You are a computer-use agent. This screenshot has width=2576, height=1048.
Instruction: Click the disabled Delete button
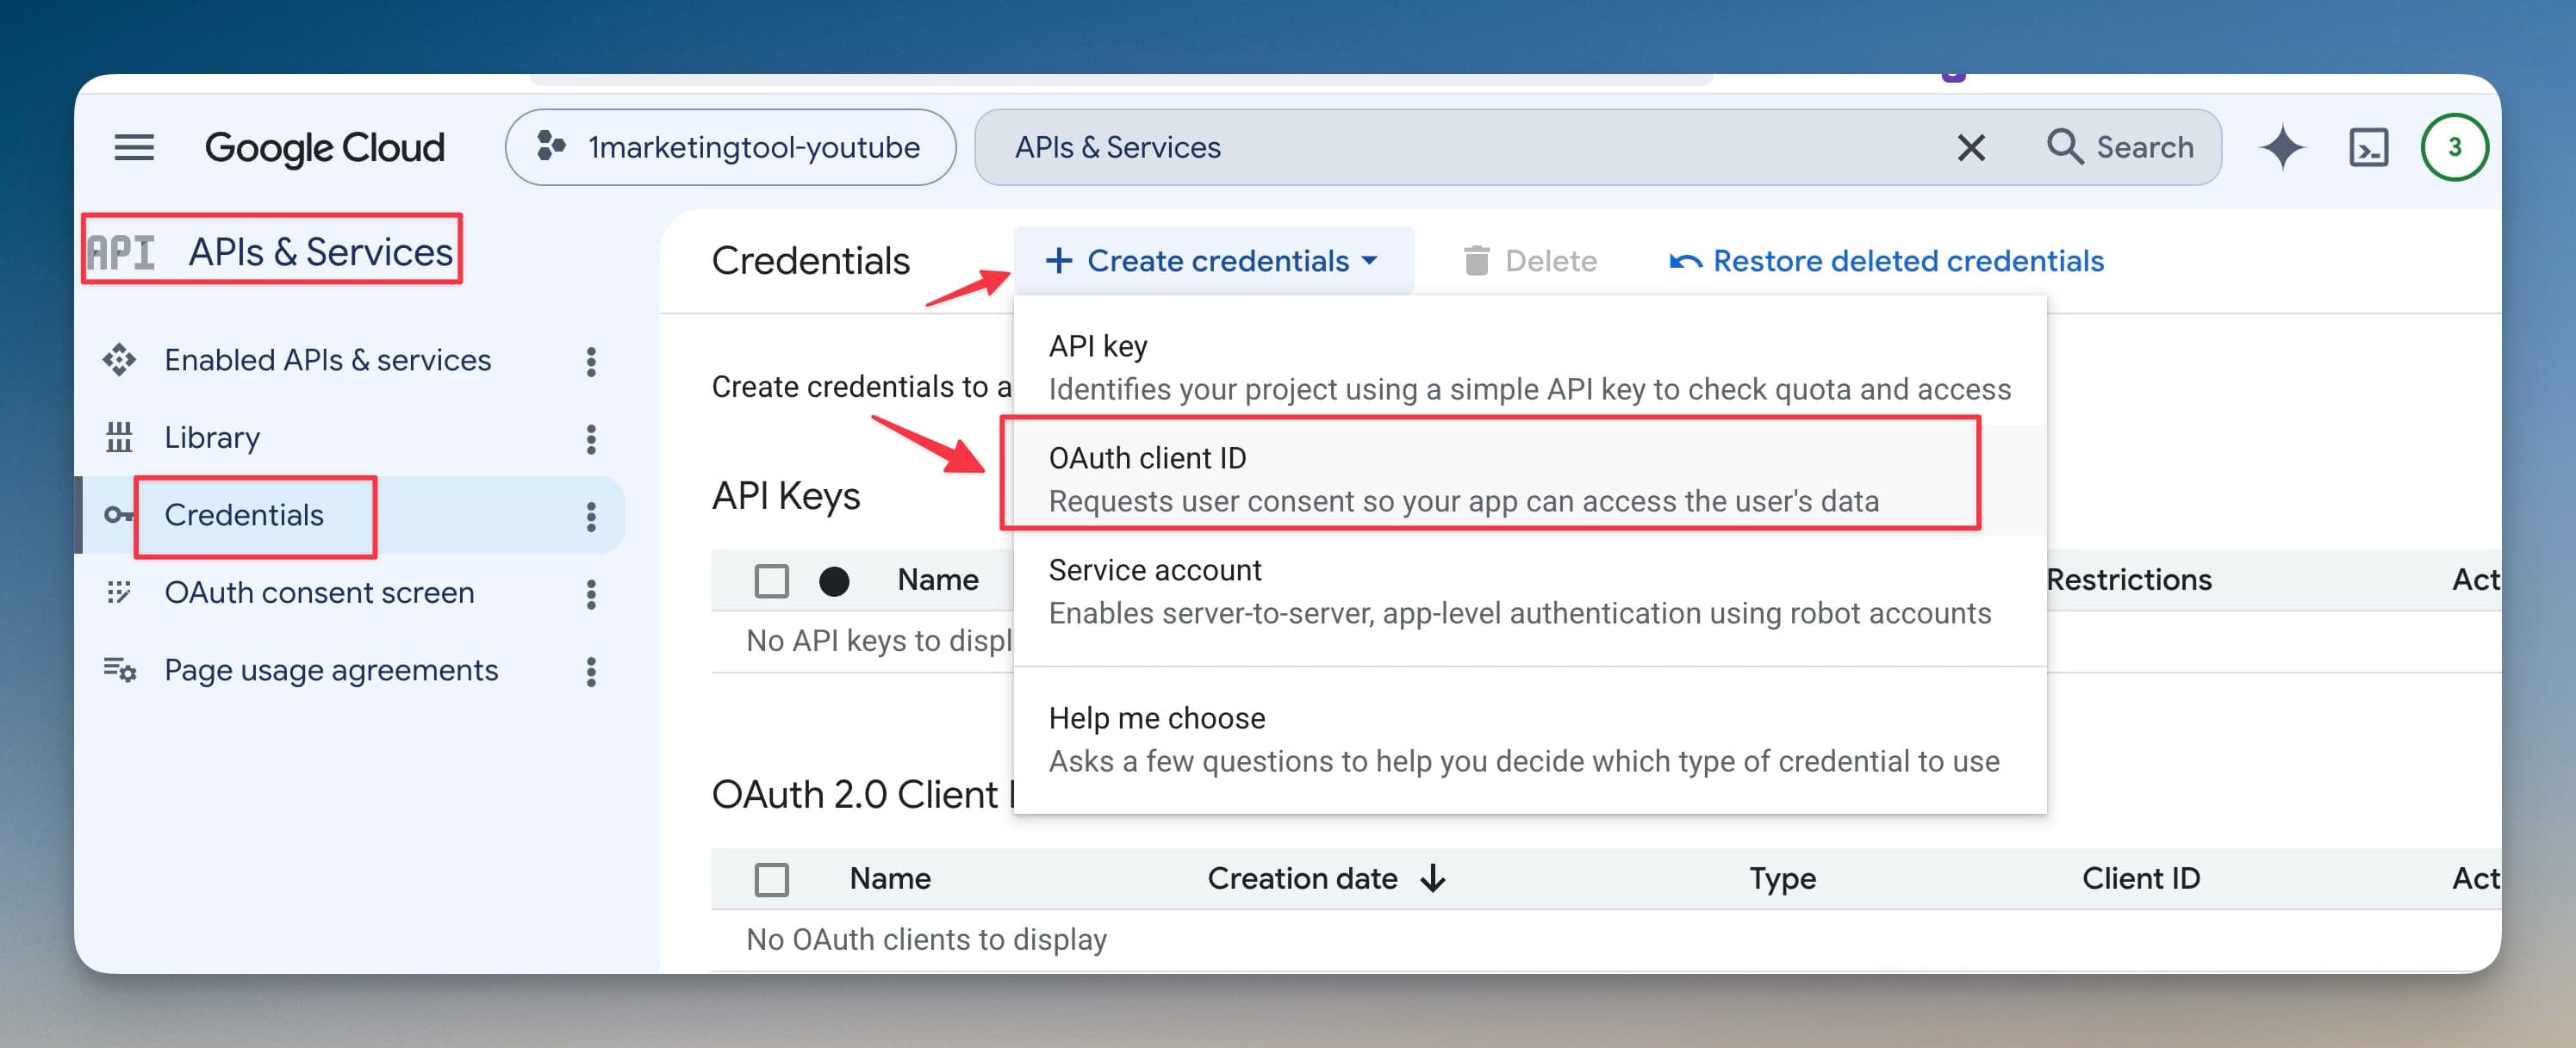[1529, 261]
